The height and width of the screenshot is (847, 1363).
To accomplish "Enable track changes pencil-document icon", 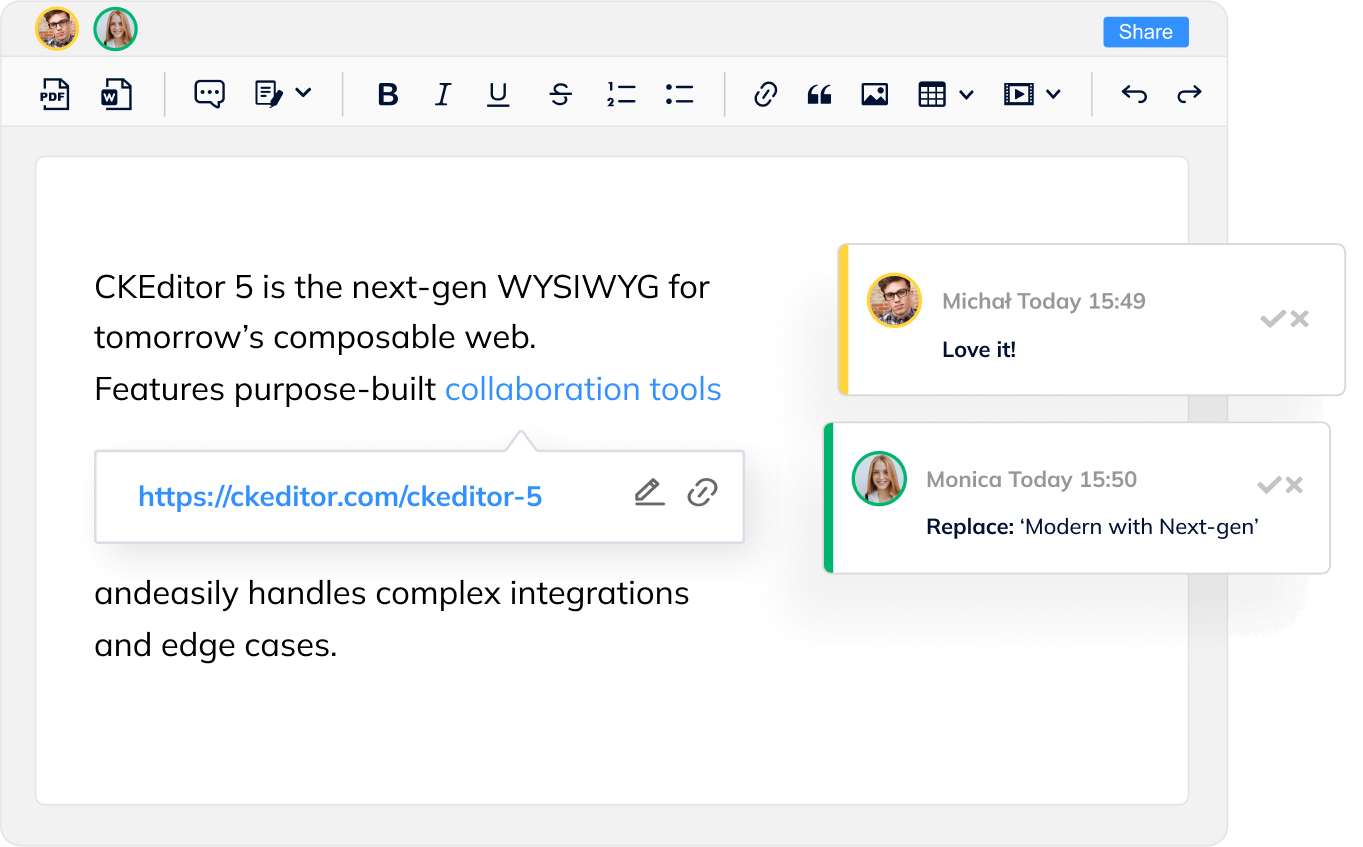I will coord(269,94).
